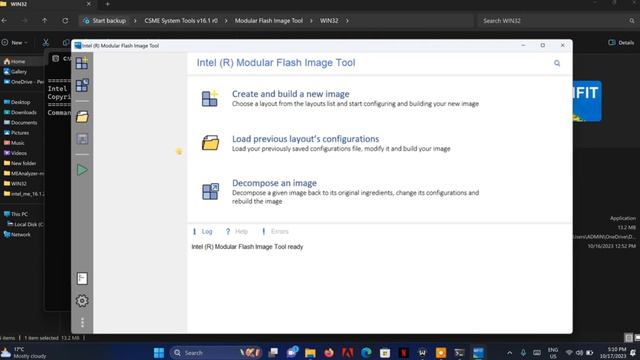Image resolution: width=640 pixels, height=360 pixels.
Task: Expand chevron after Start backup breadcrumb
Action: (135, 20)
